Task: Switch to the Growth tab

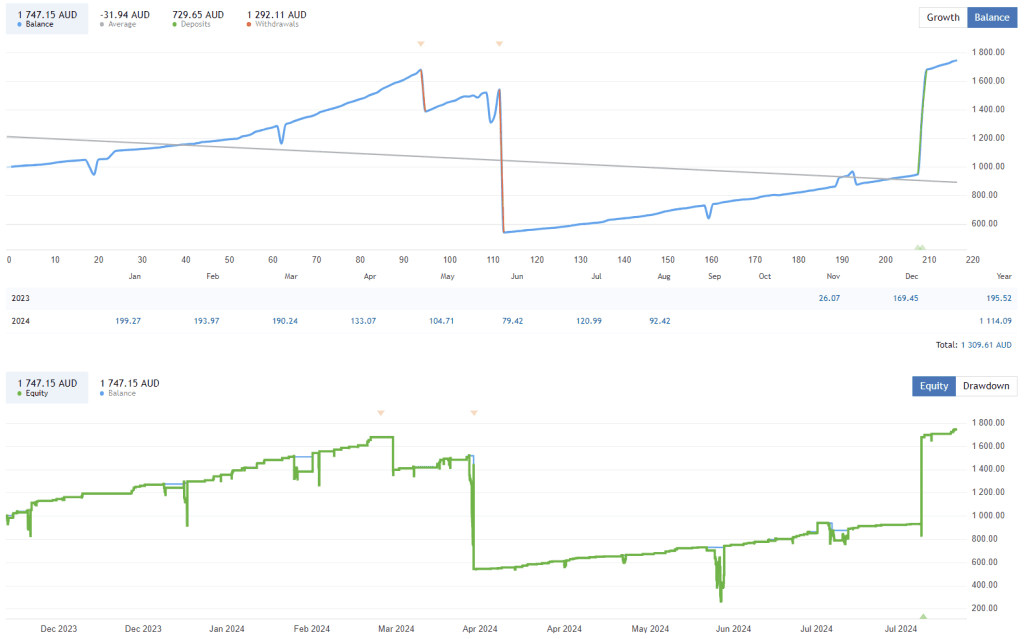Action: coord(942,17)
